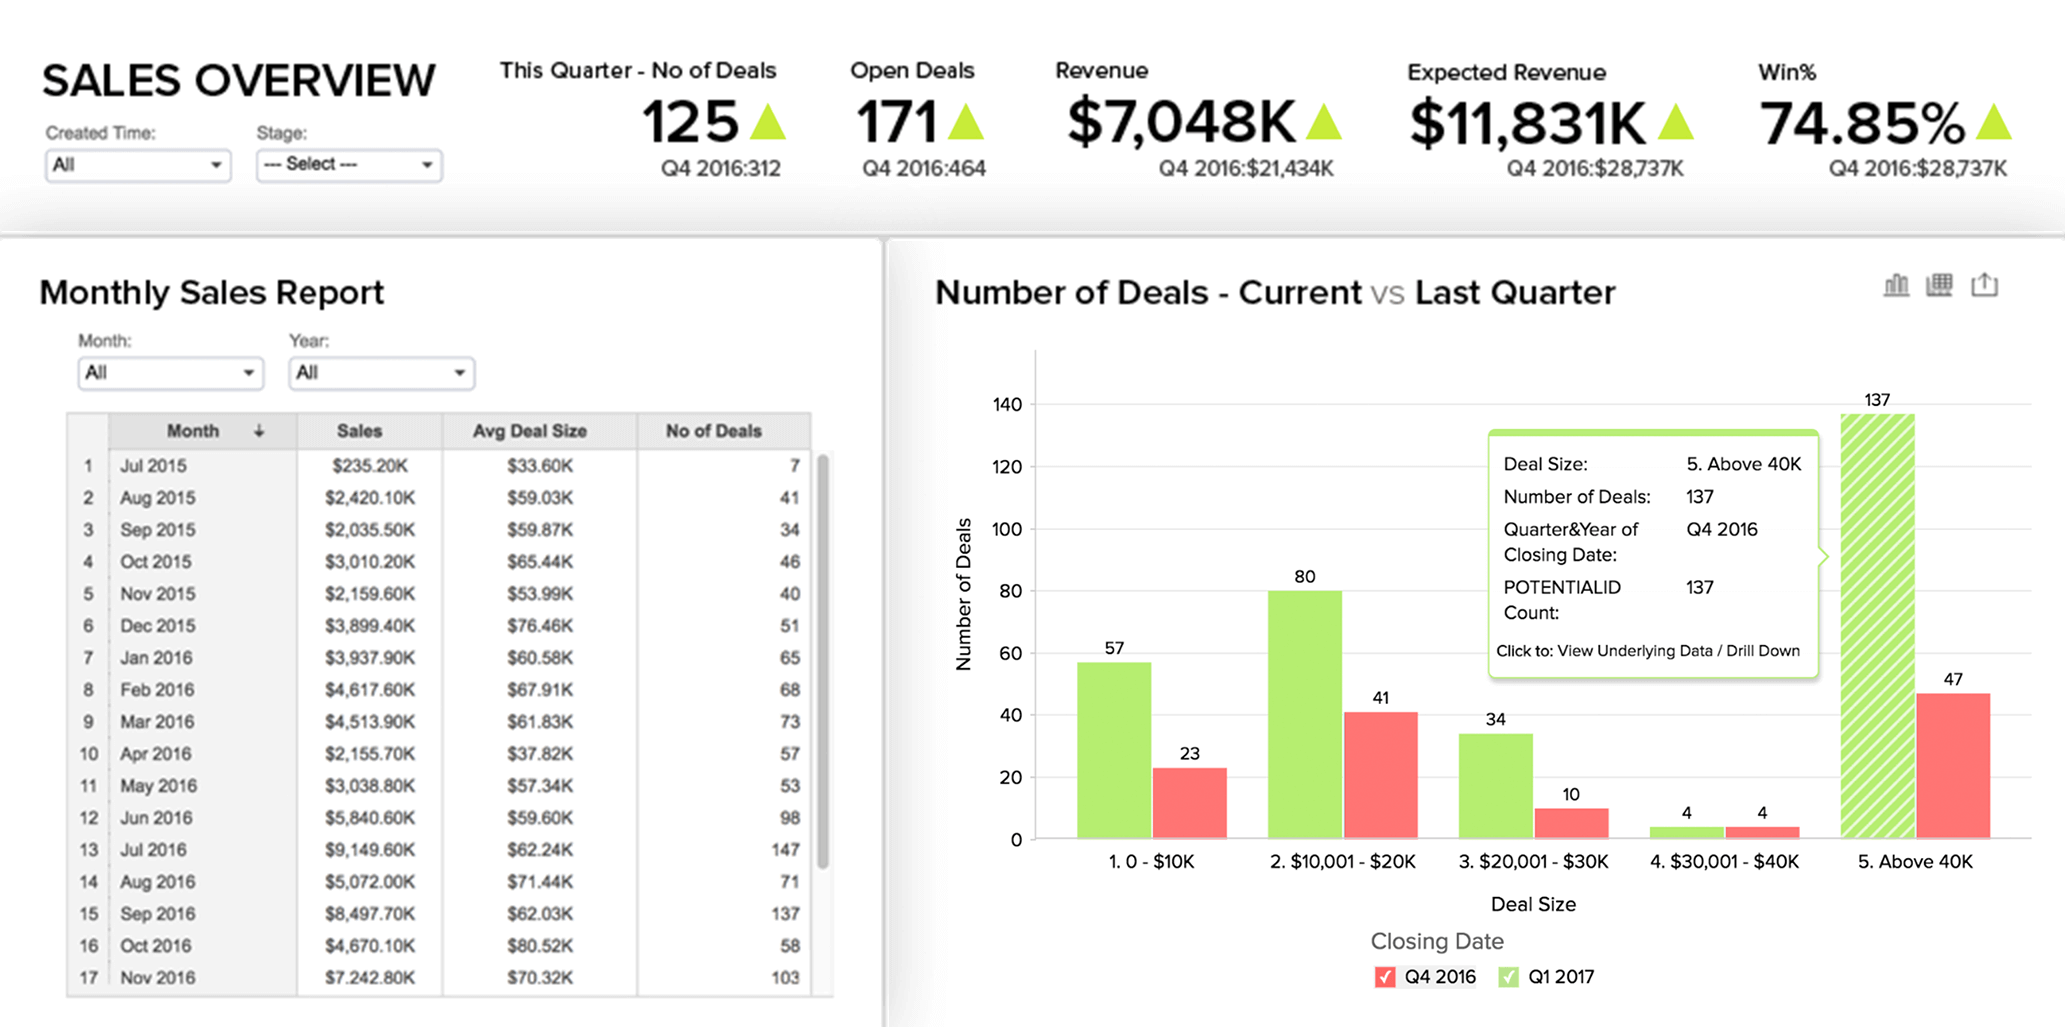This screenshot has width=2065, height=1027.
Task: Select the striped Above 40K bar in the chart
Action: pos(1876,620)
